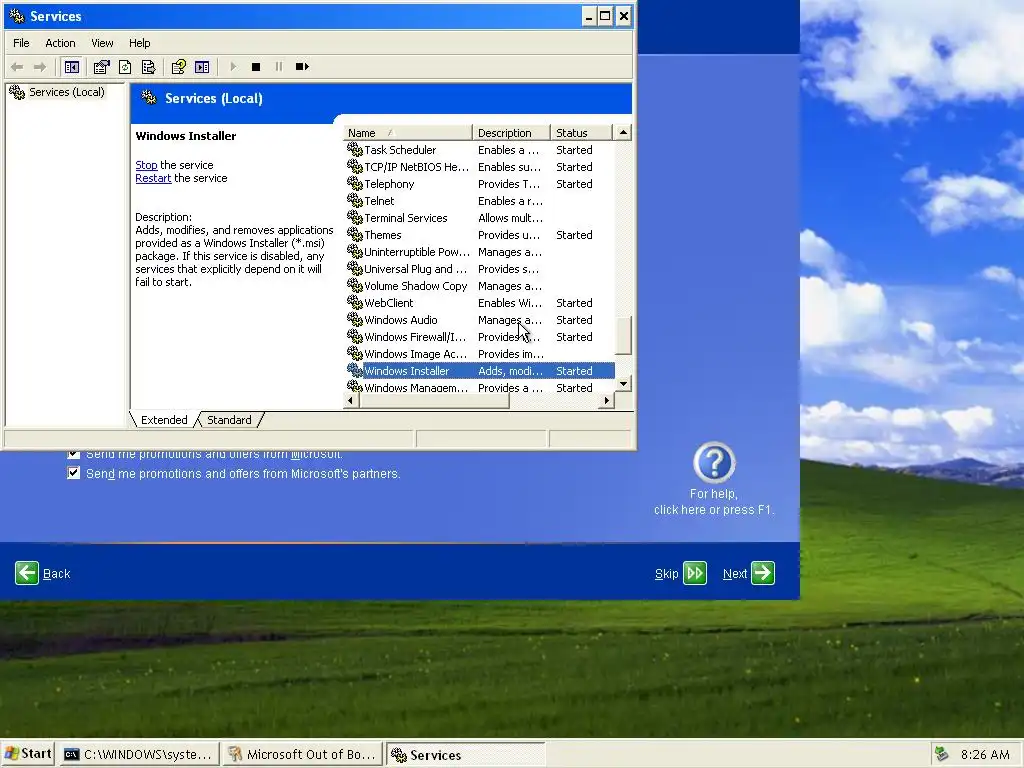Viewport: 1024px width, 768px height.
Task: Click the green Back arrow icon
Action: coord(27,573)
